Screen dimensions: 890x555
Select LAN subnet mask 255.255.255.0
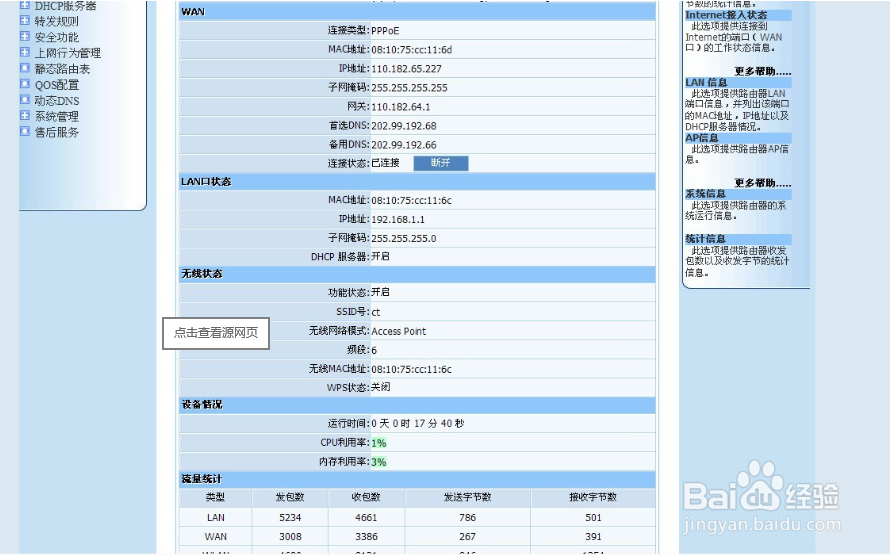click(x=404, y=238)
